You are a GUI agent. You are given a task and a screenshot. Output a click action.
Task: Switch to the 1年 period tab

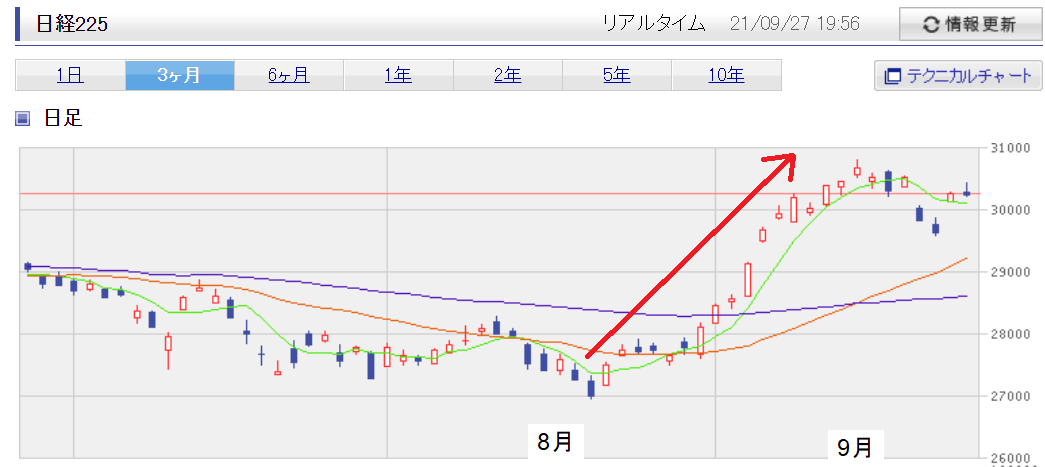[399, 75]
